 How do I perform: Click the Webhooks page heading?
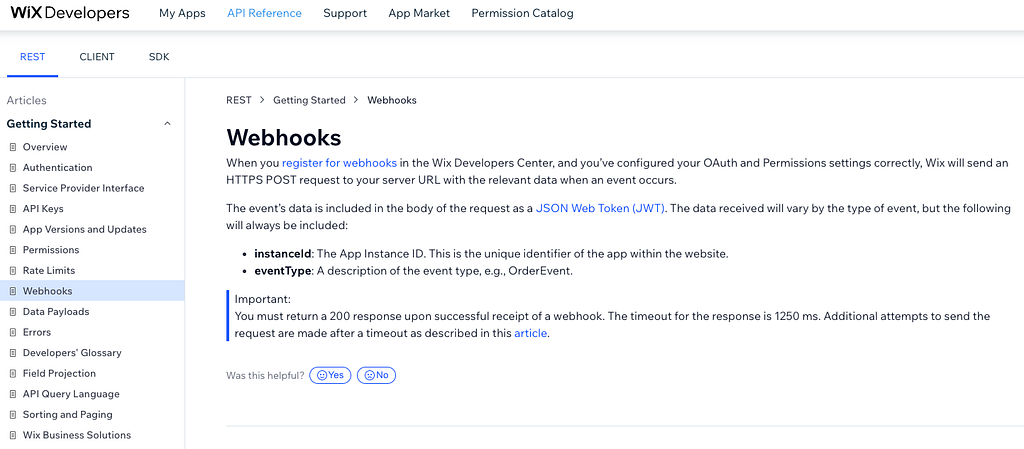[283, 138]
